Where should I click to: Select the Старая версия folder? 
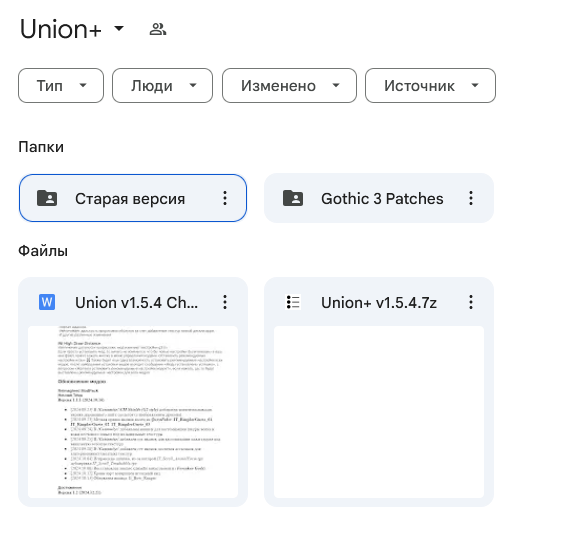133,198
